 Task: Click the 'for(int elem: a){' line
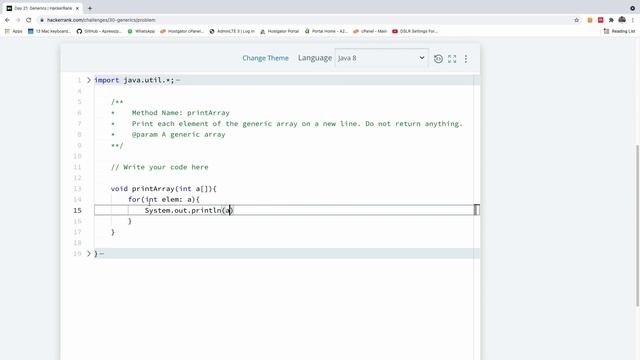coord(164,199)
